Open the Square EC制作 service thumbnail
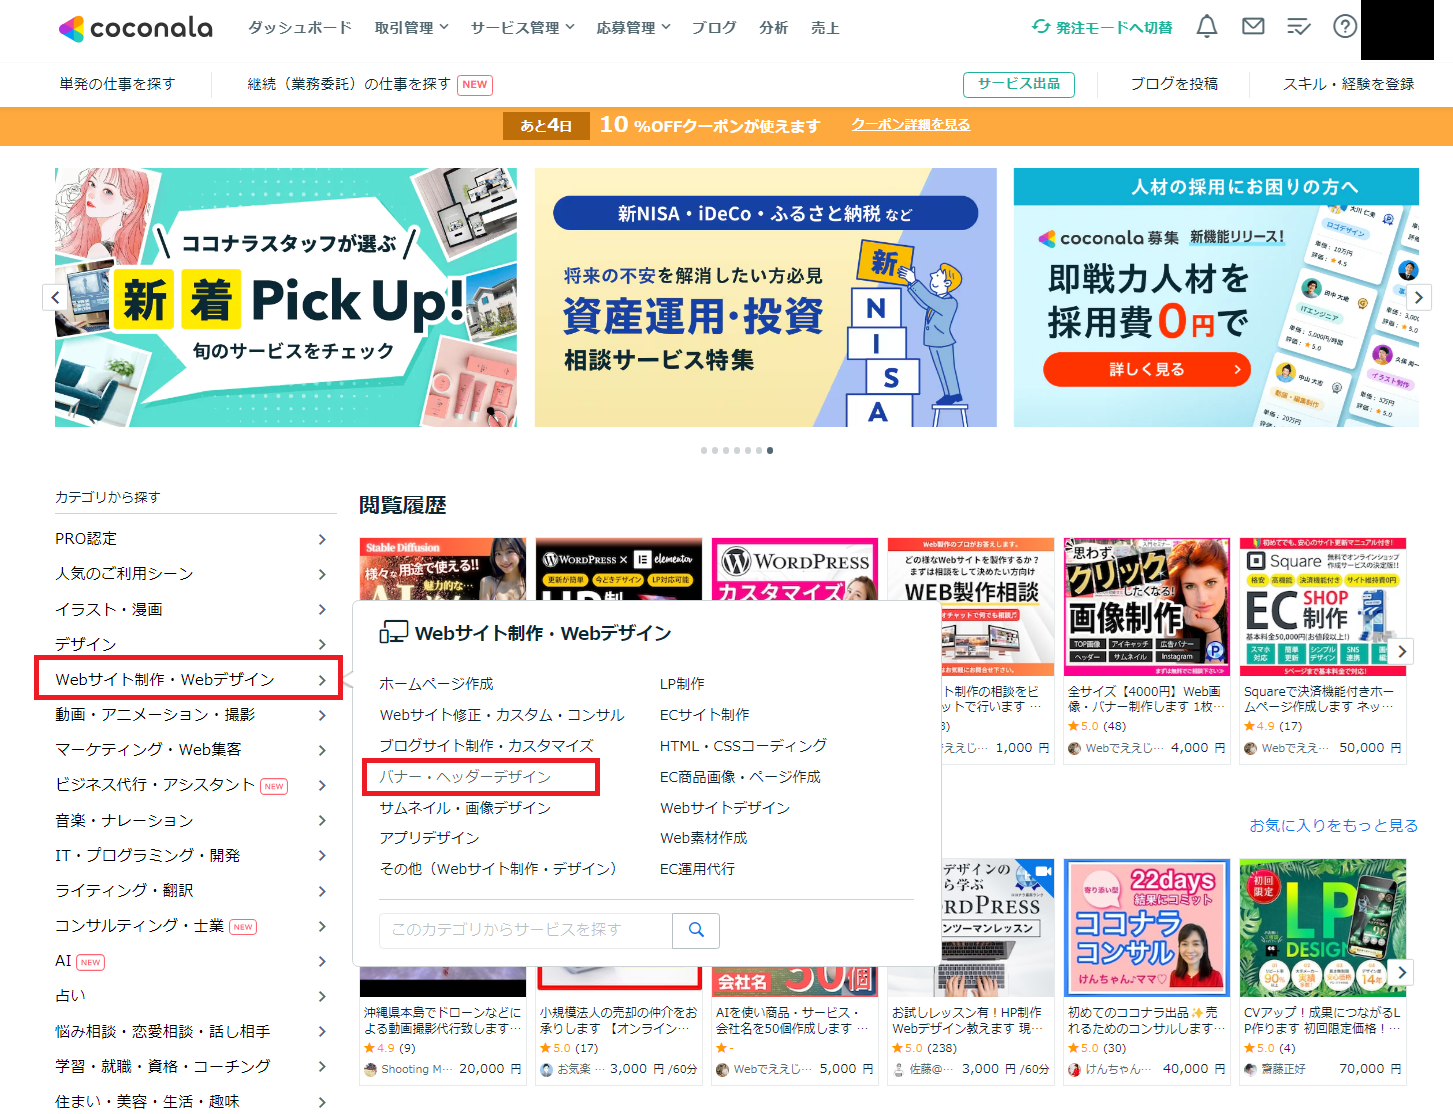This screenshot has width=1453, height=1114. coord(1323,606)
